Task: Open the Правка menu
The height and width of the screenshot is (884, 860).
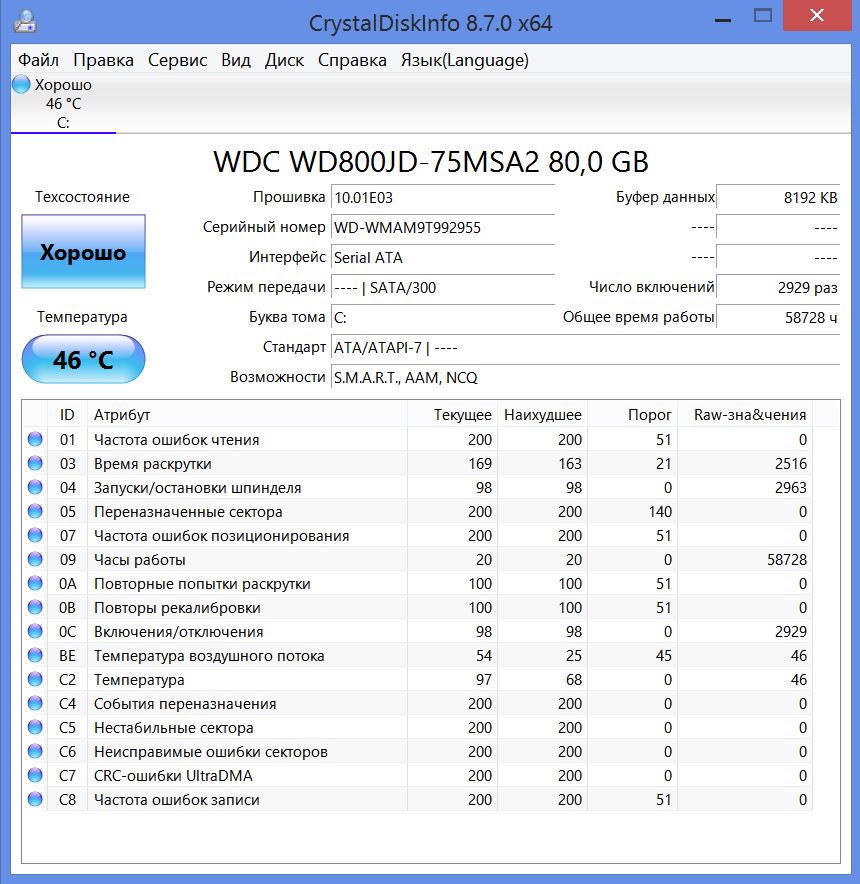Action: 103,60
